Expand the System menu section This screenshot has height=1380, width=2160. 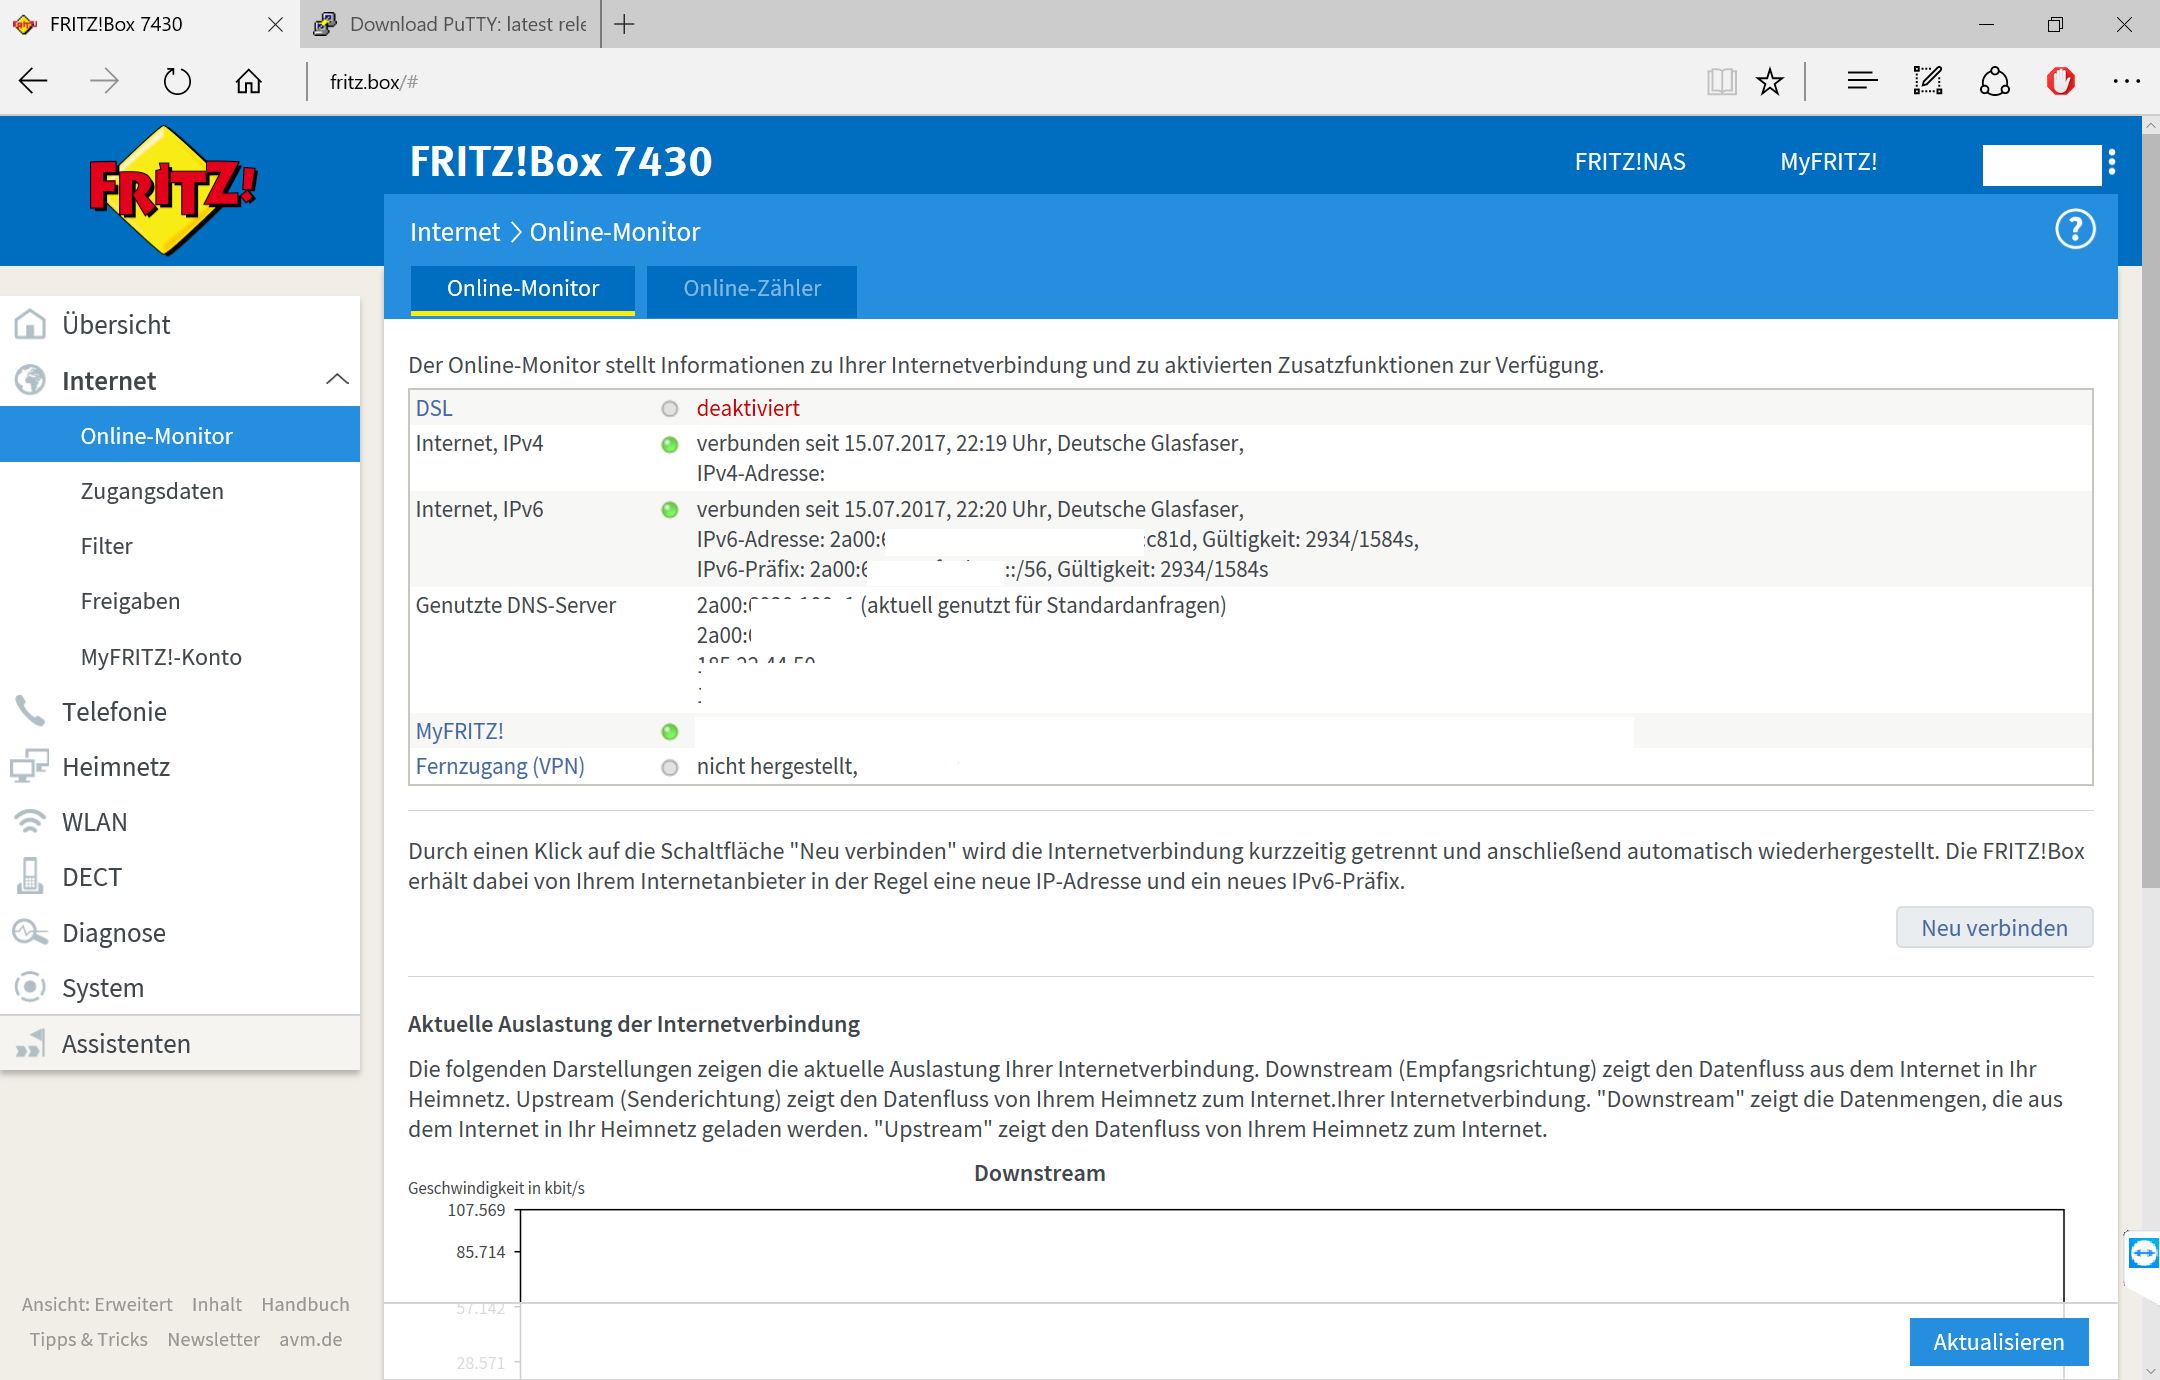(x=102, y=988)
